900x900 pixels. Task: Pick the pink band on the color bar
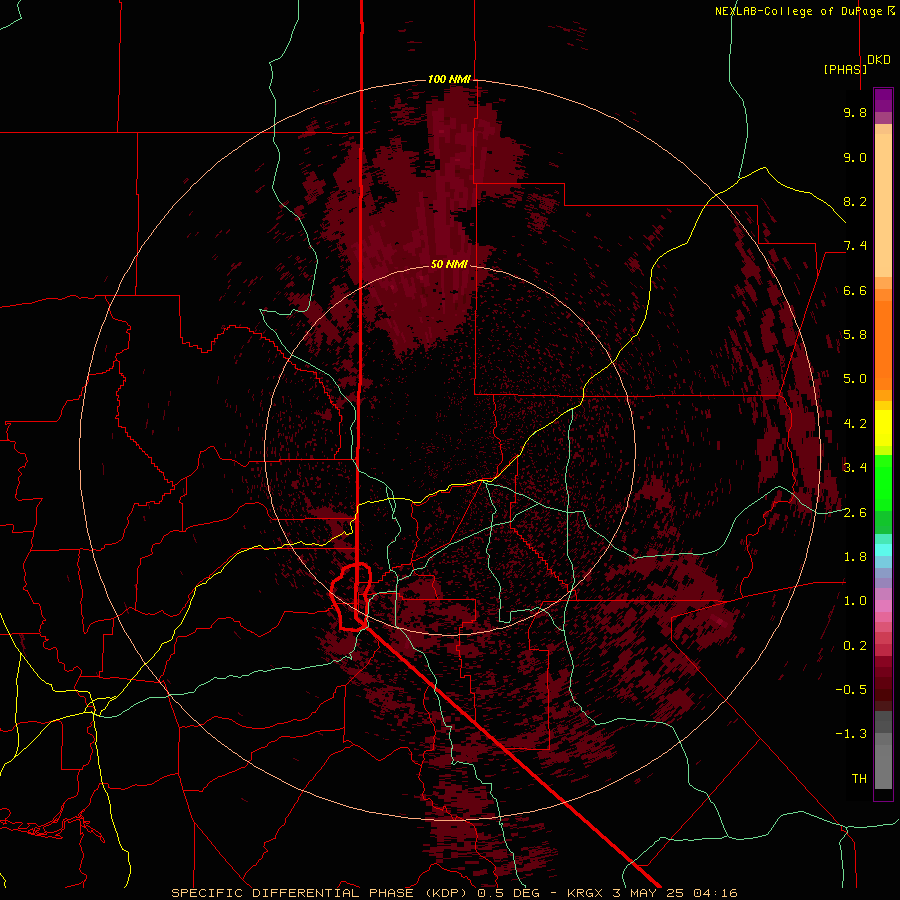click(883, 606)
